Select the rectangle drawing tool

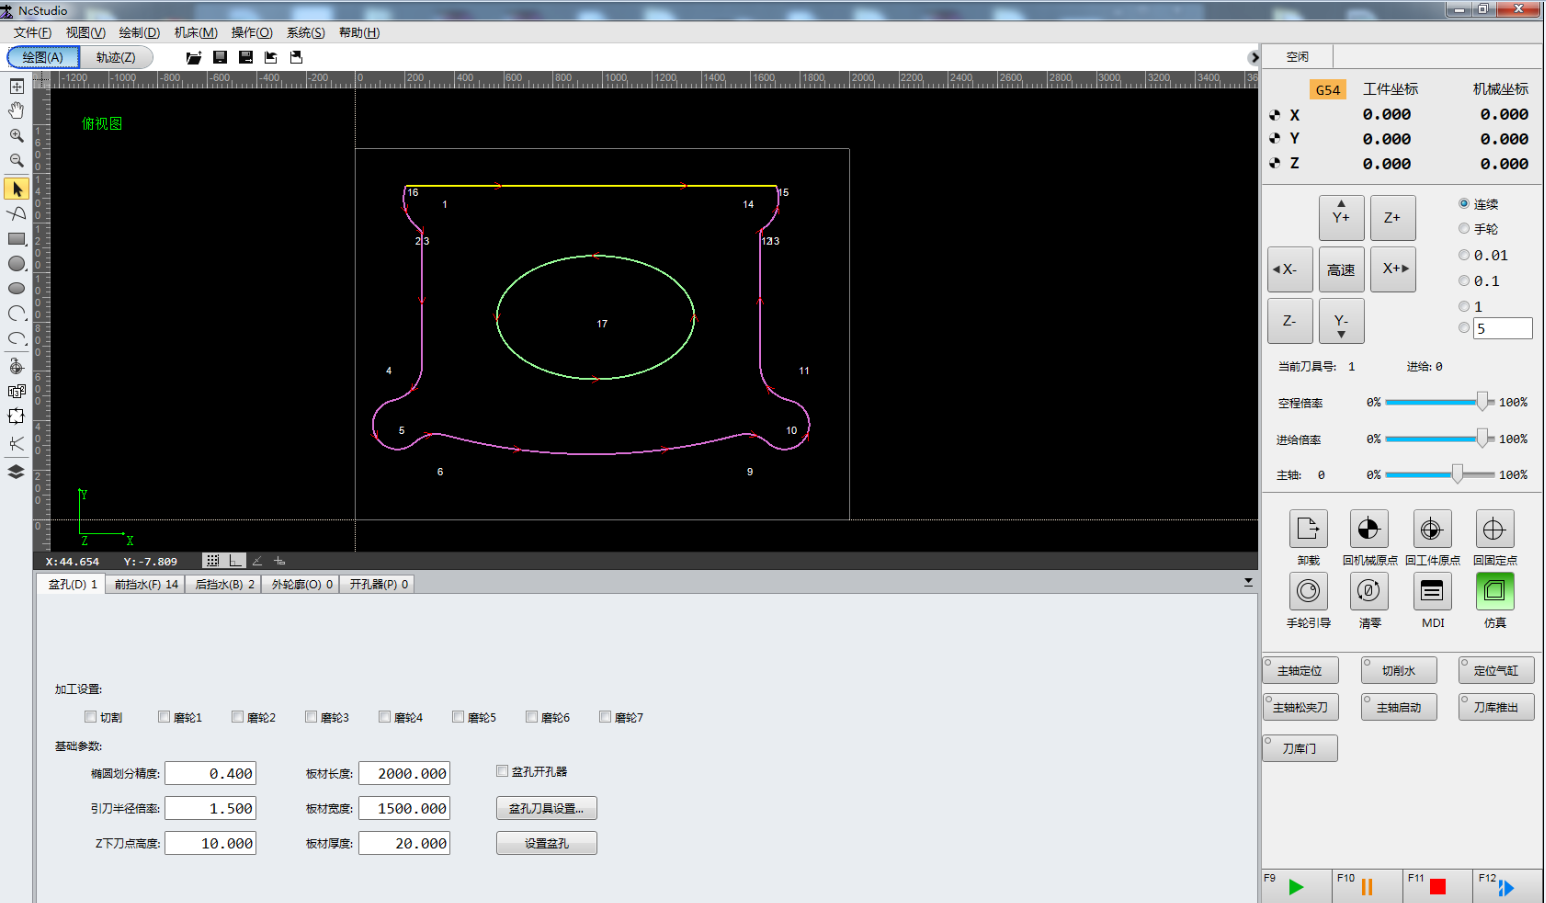coord(16,239)
